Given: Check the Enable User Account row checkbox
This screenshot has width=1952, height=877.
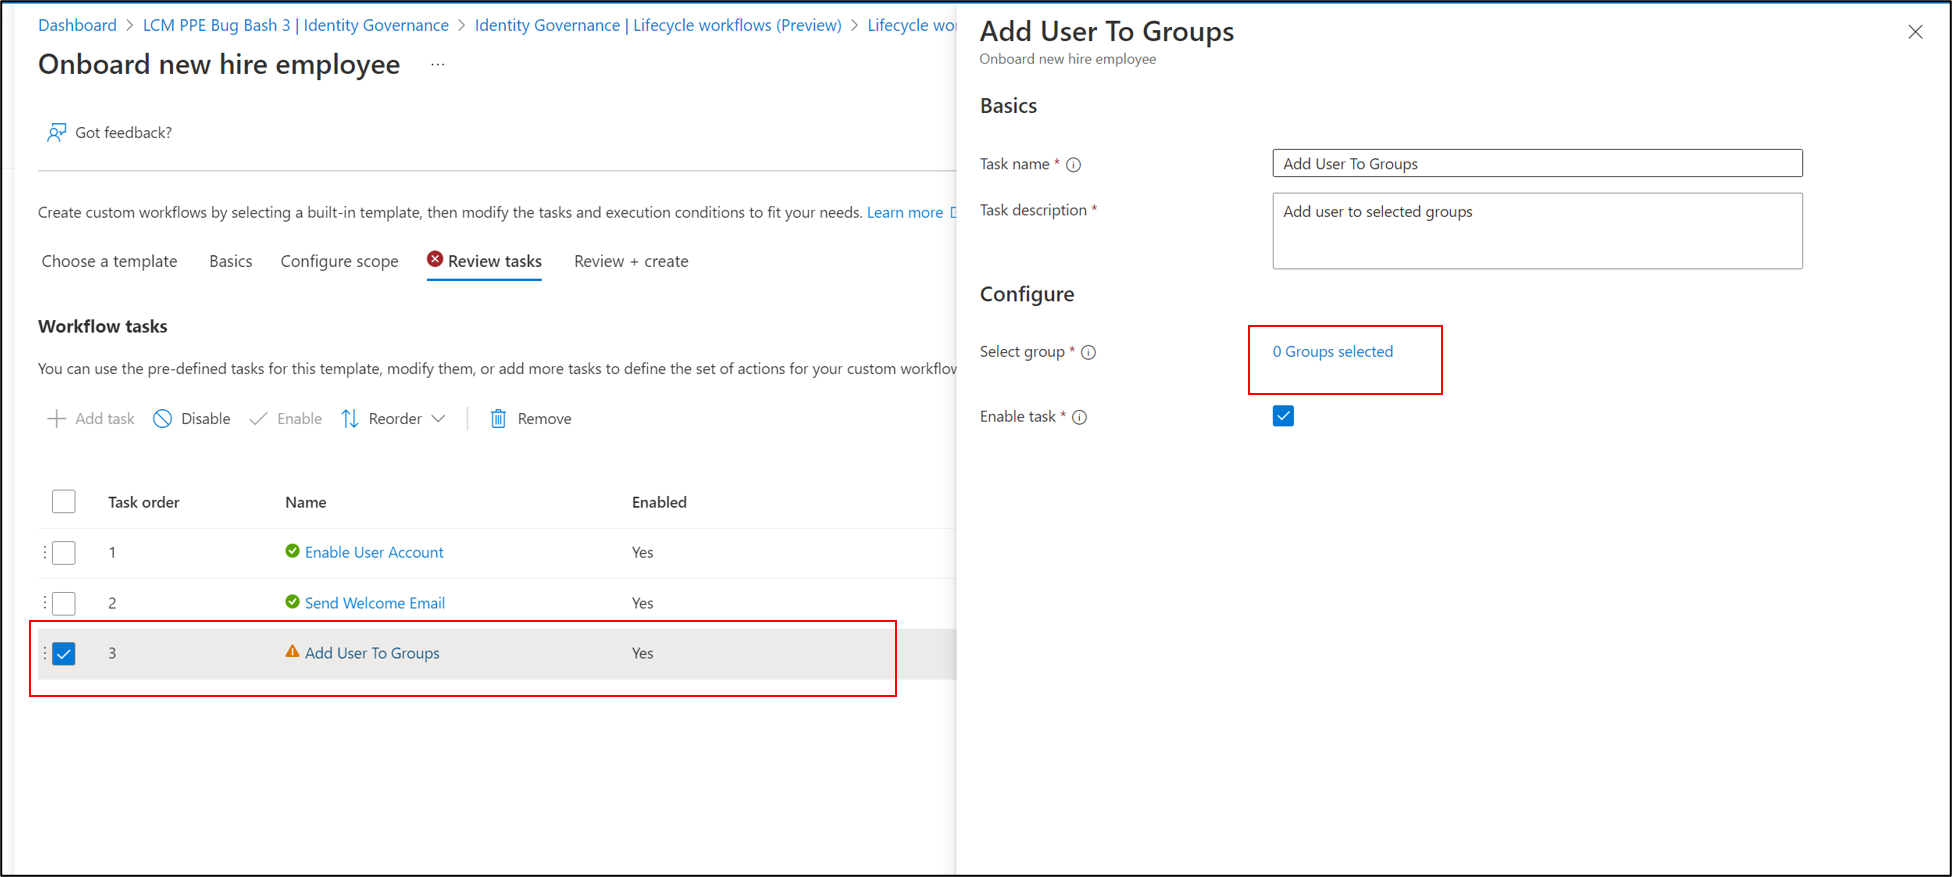Looking at the screenshot, I should click(x=64, y=552).
